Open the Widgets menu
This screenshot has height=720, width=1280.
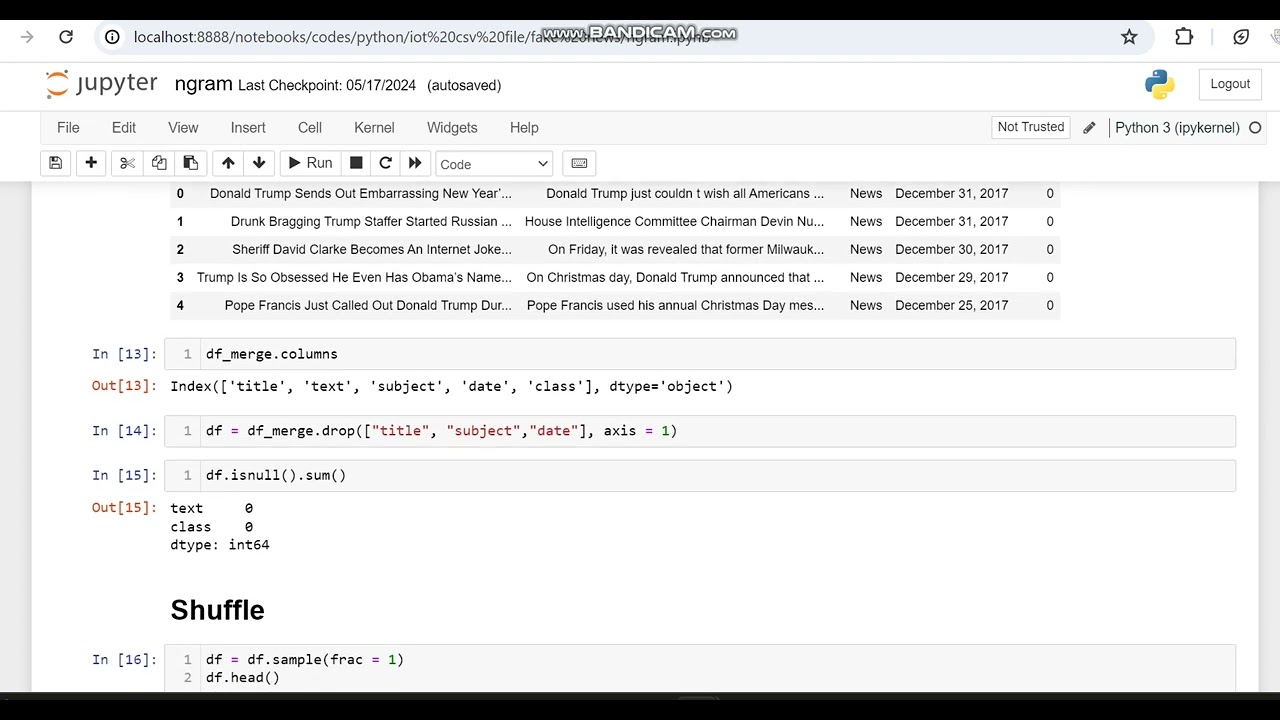coord(452,127)
